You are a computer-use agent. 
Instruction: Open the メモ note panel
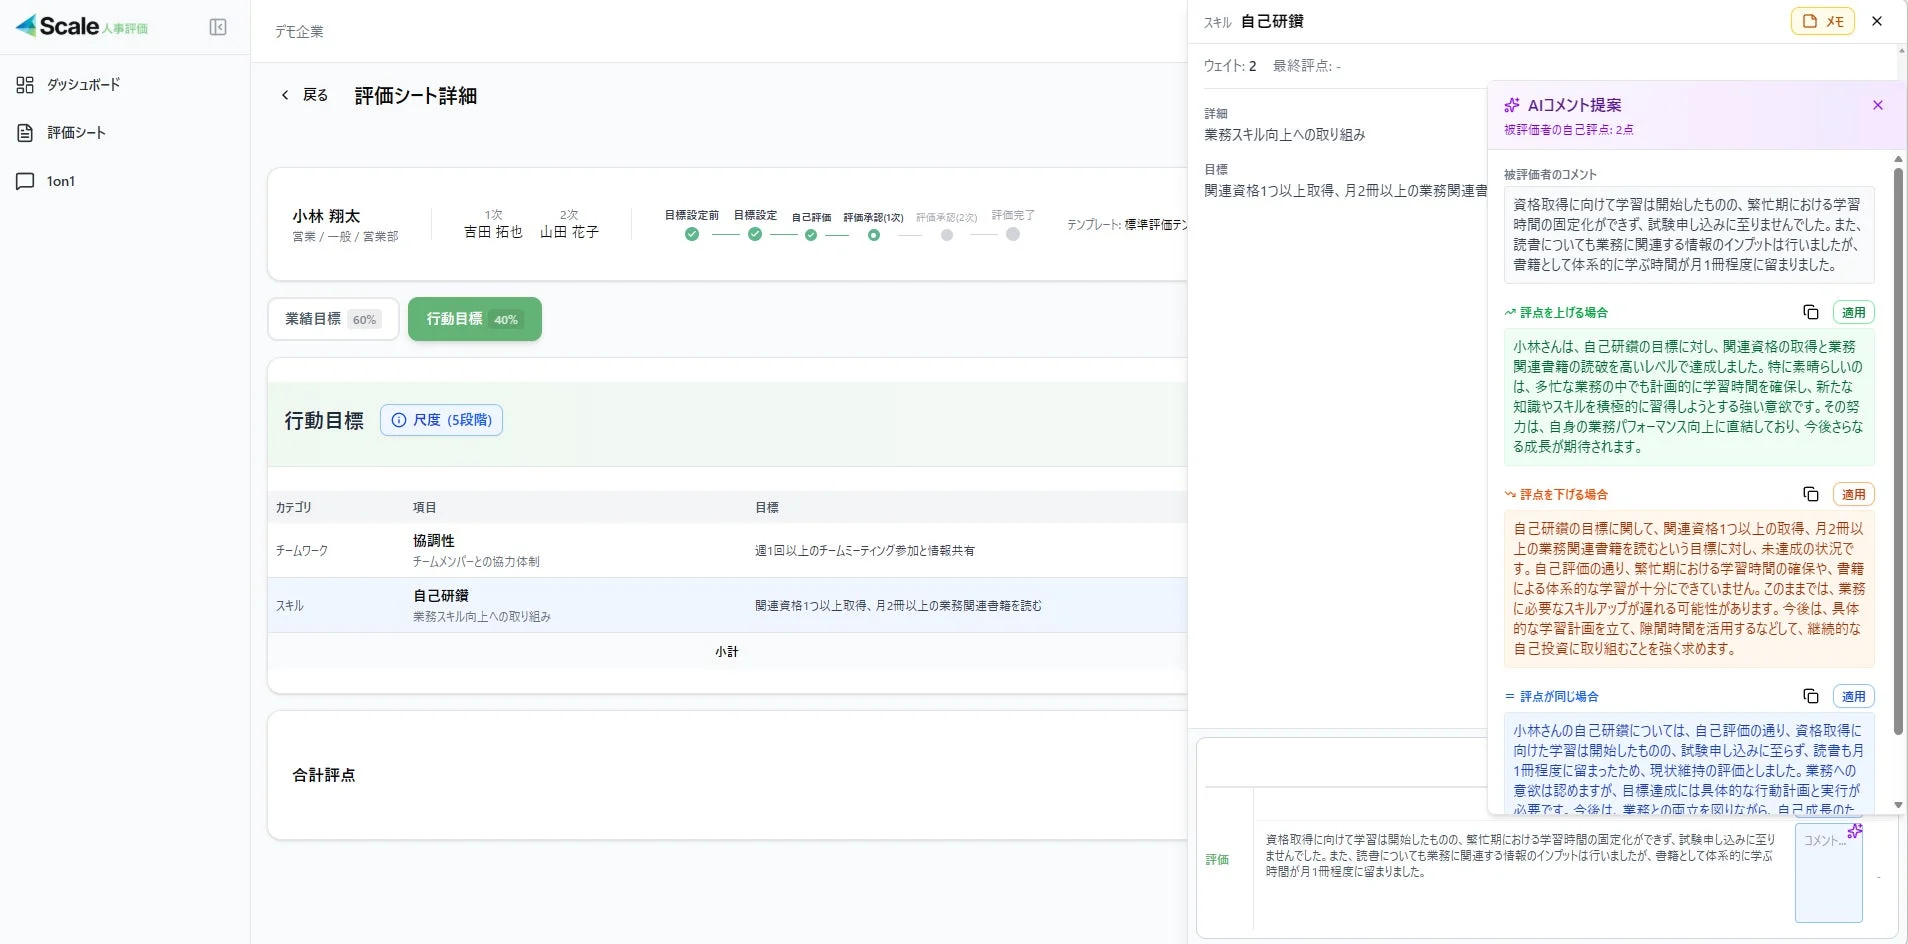[x=1822, y=20]
